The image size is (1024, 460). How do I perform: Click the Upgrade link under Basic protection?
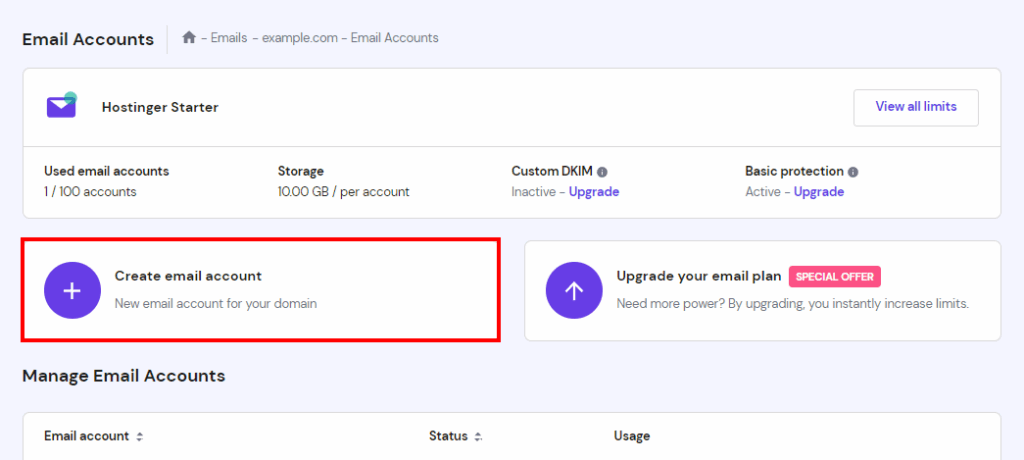point(819,192)
